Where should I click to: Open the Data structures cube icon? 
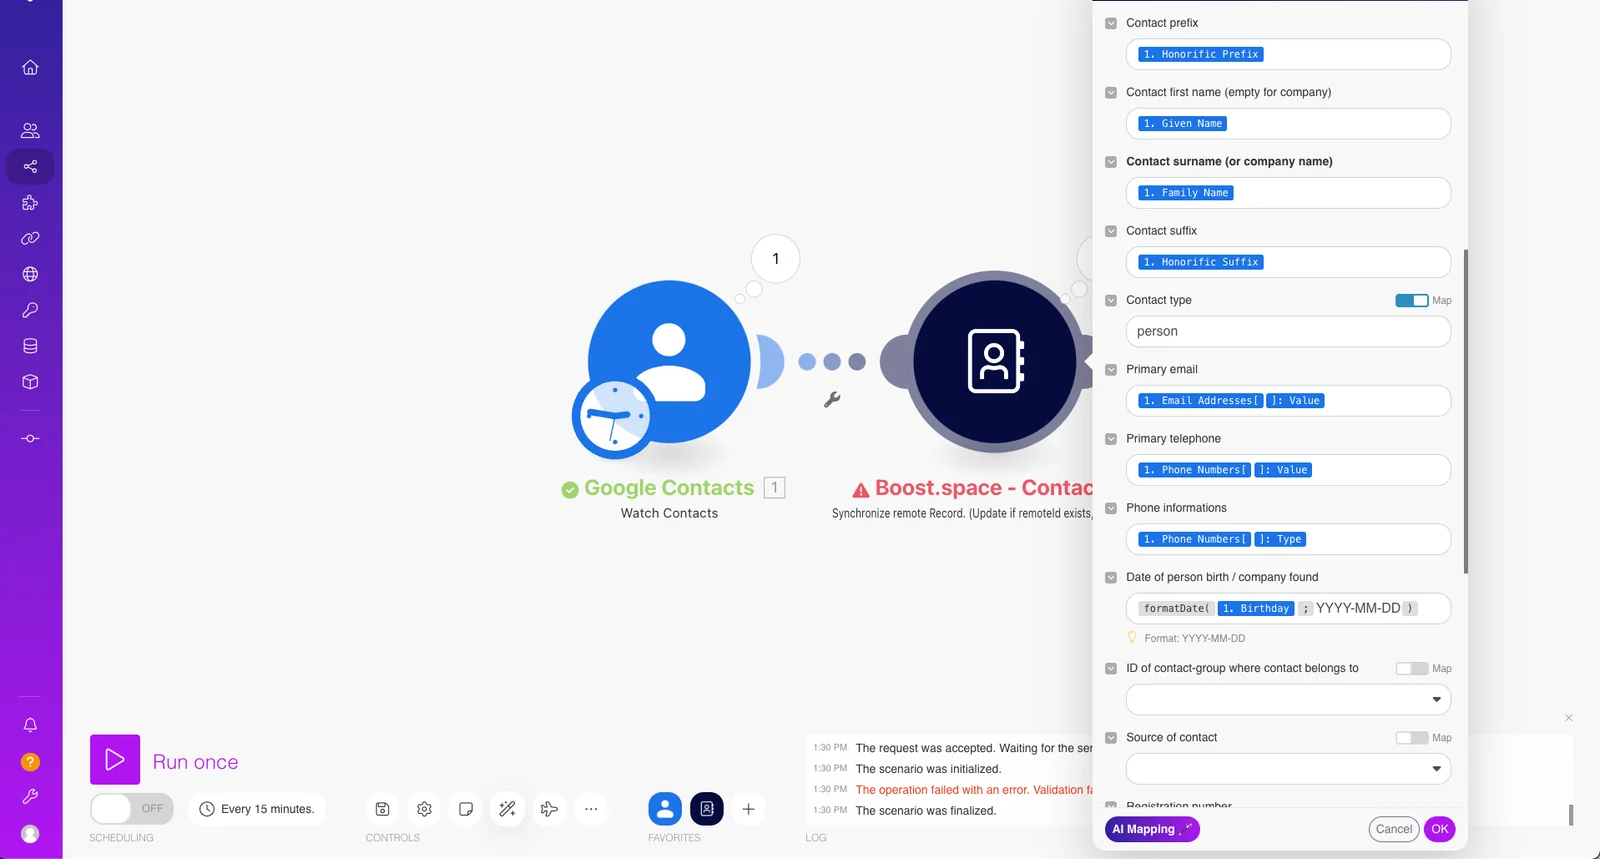point(30,382)
